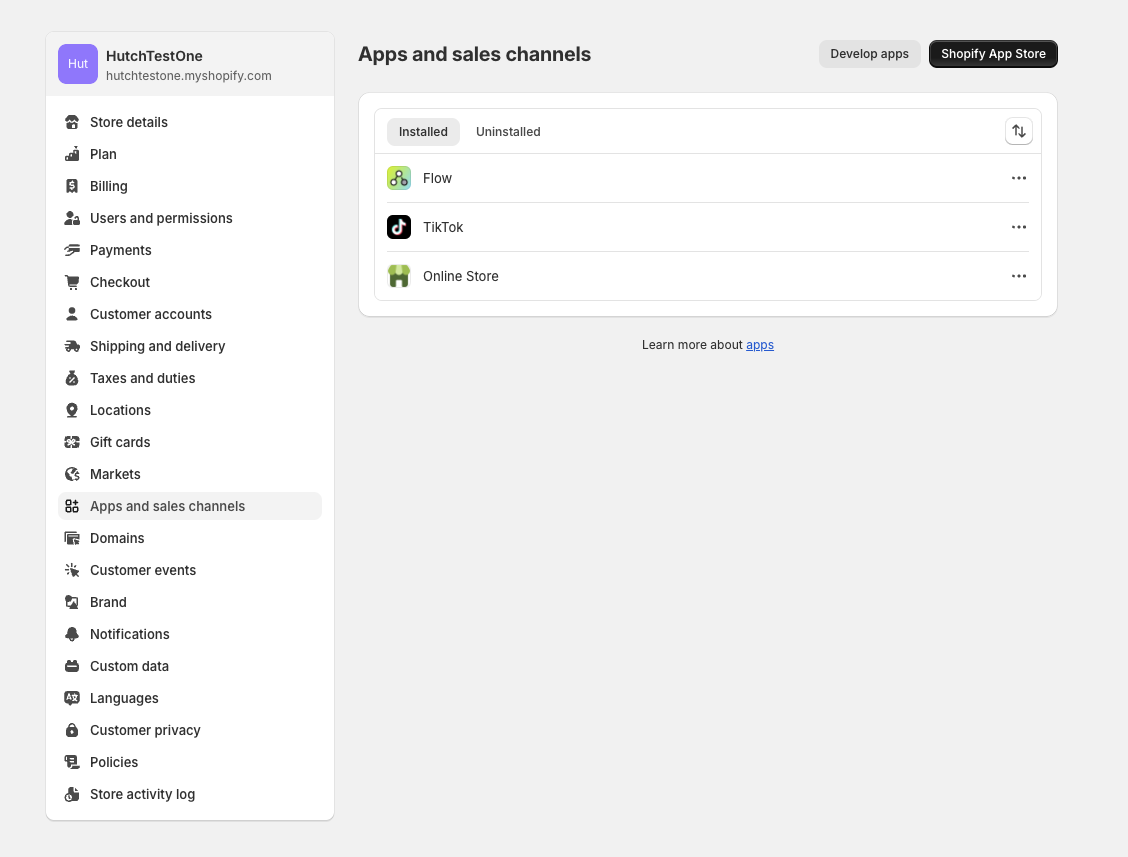
Task: Open Locations via the pin icon
Action: tap(72, 410)
